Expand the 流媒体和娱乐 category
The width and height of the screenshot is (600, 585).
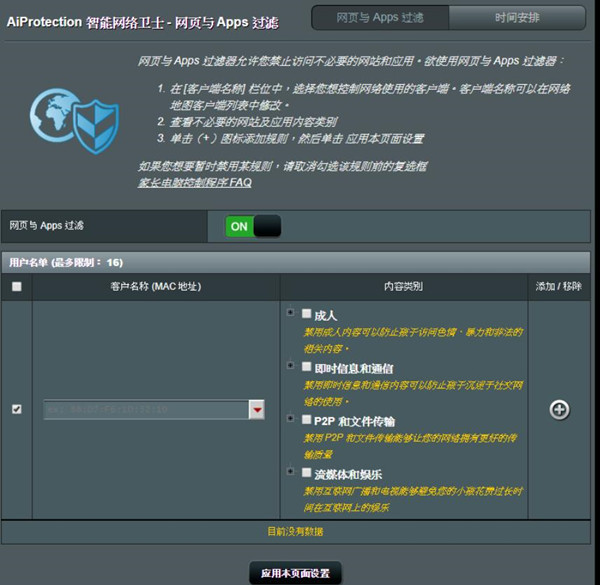[290, 473]
